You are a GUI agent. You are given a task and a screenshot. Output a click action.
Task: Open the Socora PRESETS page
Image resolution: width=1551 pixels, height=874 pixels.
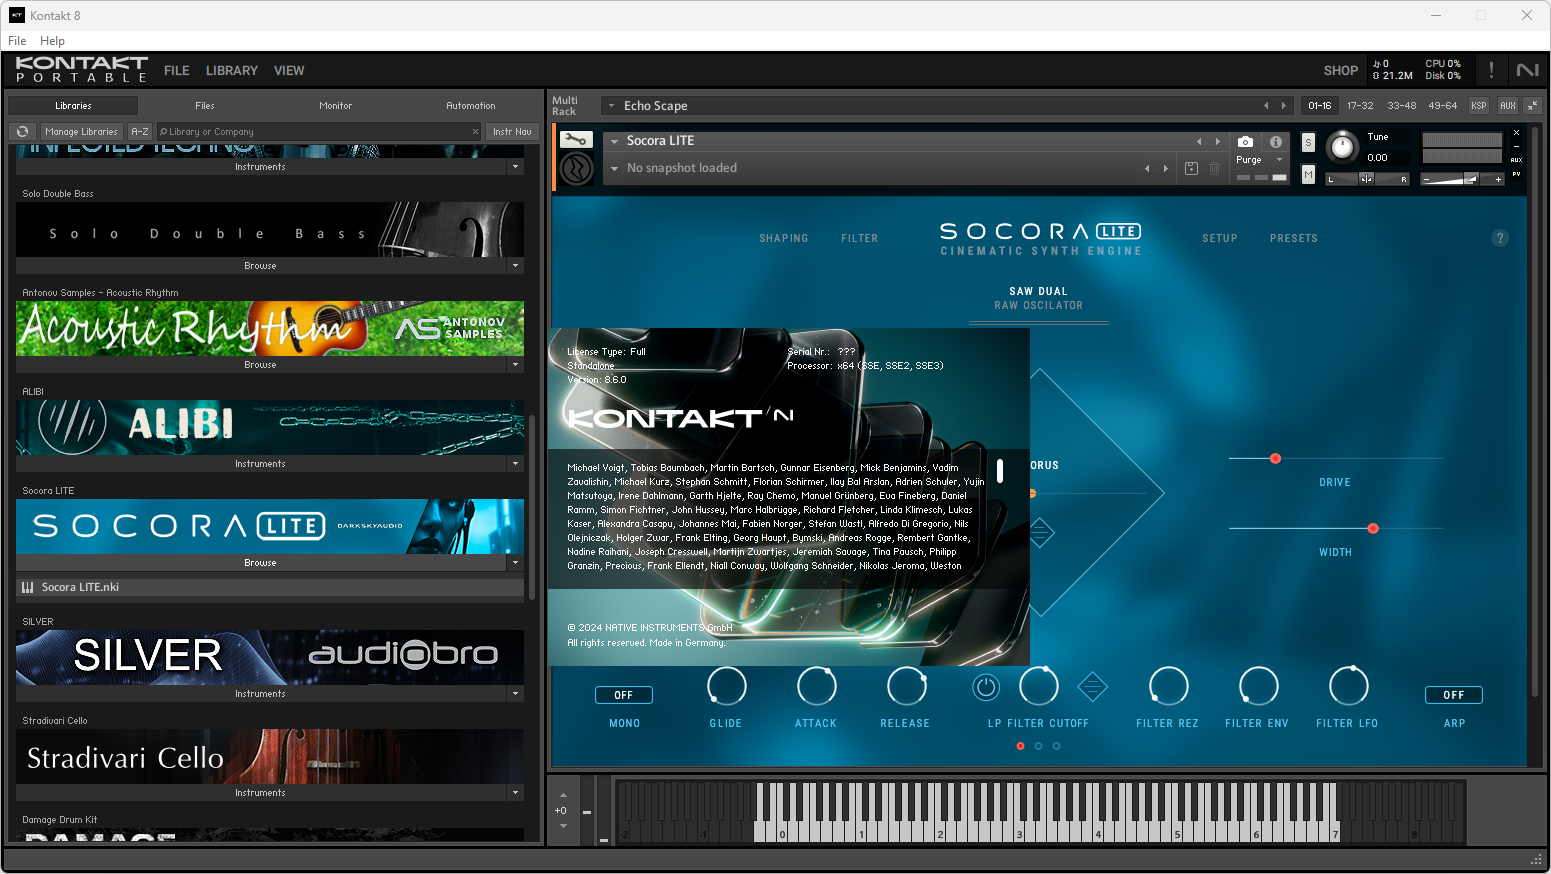1294,239
